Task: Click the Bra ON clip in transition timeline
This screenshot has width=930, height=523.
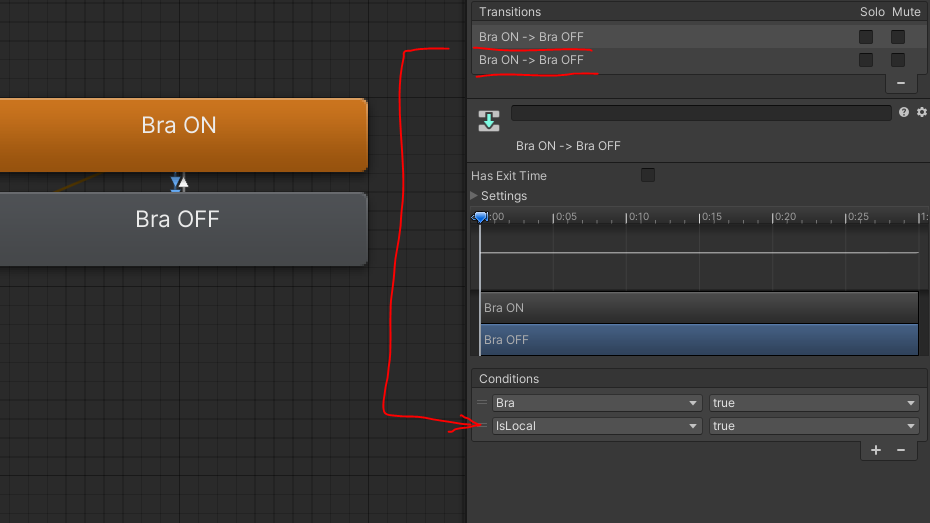Action: (x=699, y=308)
